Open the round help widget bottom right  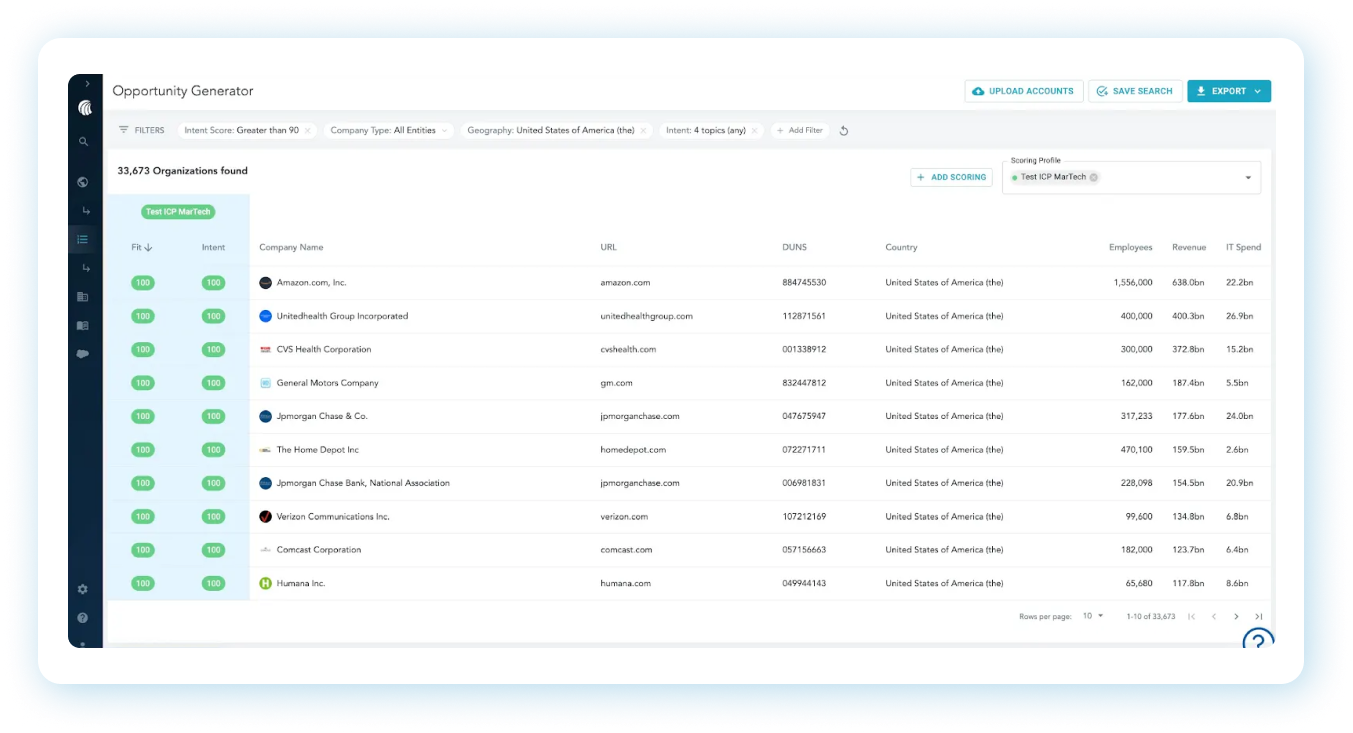pos(1258,638)
